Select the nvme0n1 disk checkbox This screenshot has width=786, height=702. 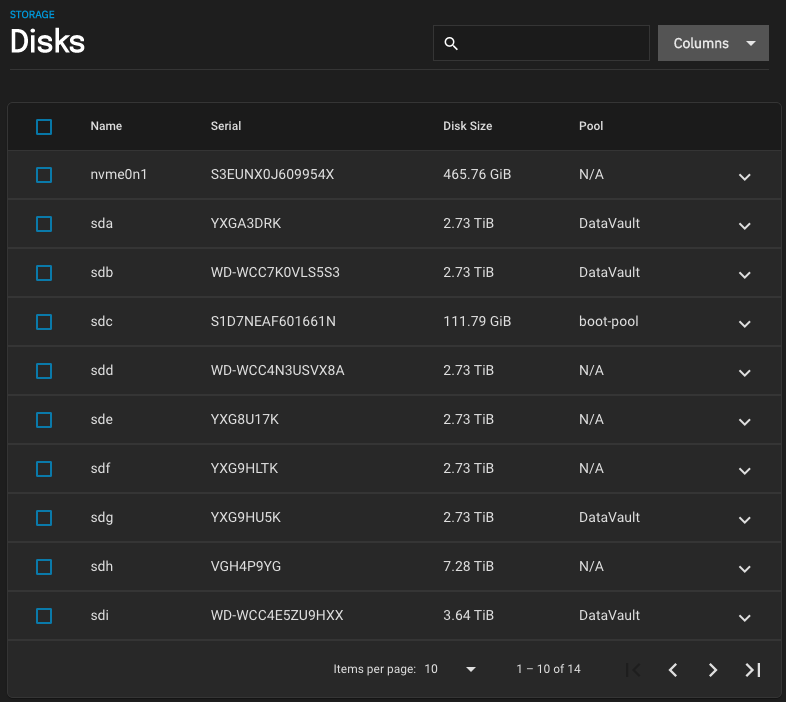point(44,175)
